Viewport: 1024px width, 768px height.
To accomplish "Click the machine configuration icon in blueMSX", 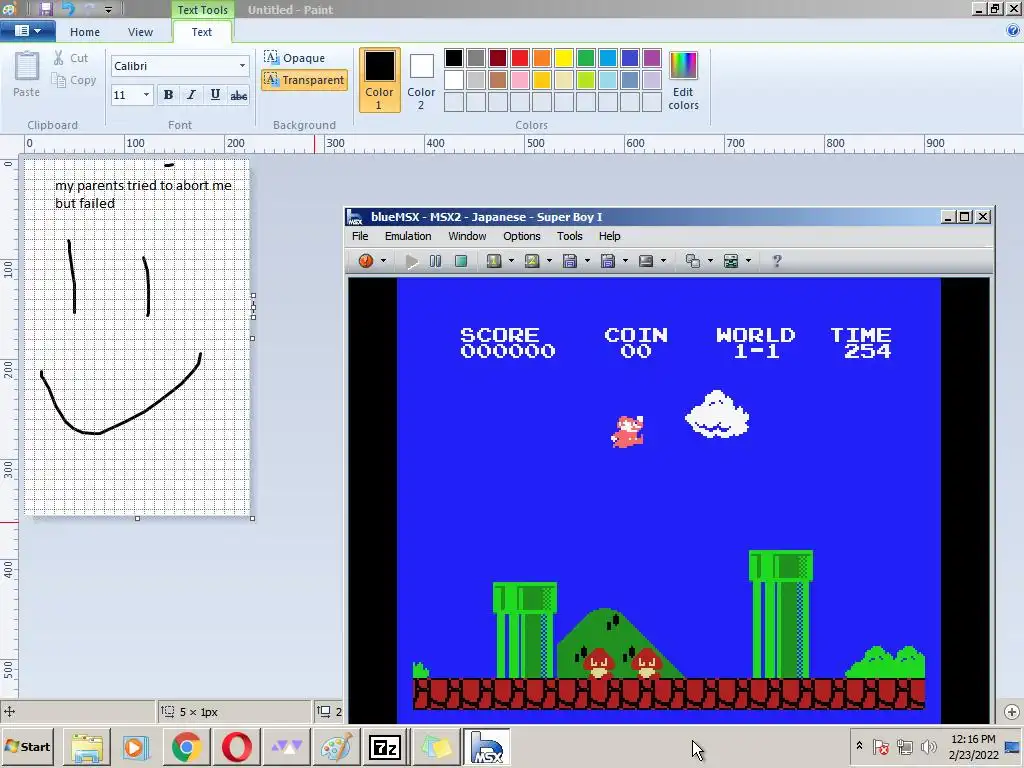I will (731, 261).
